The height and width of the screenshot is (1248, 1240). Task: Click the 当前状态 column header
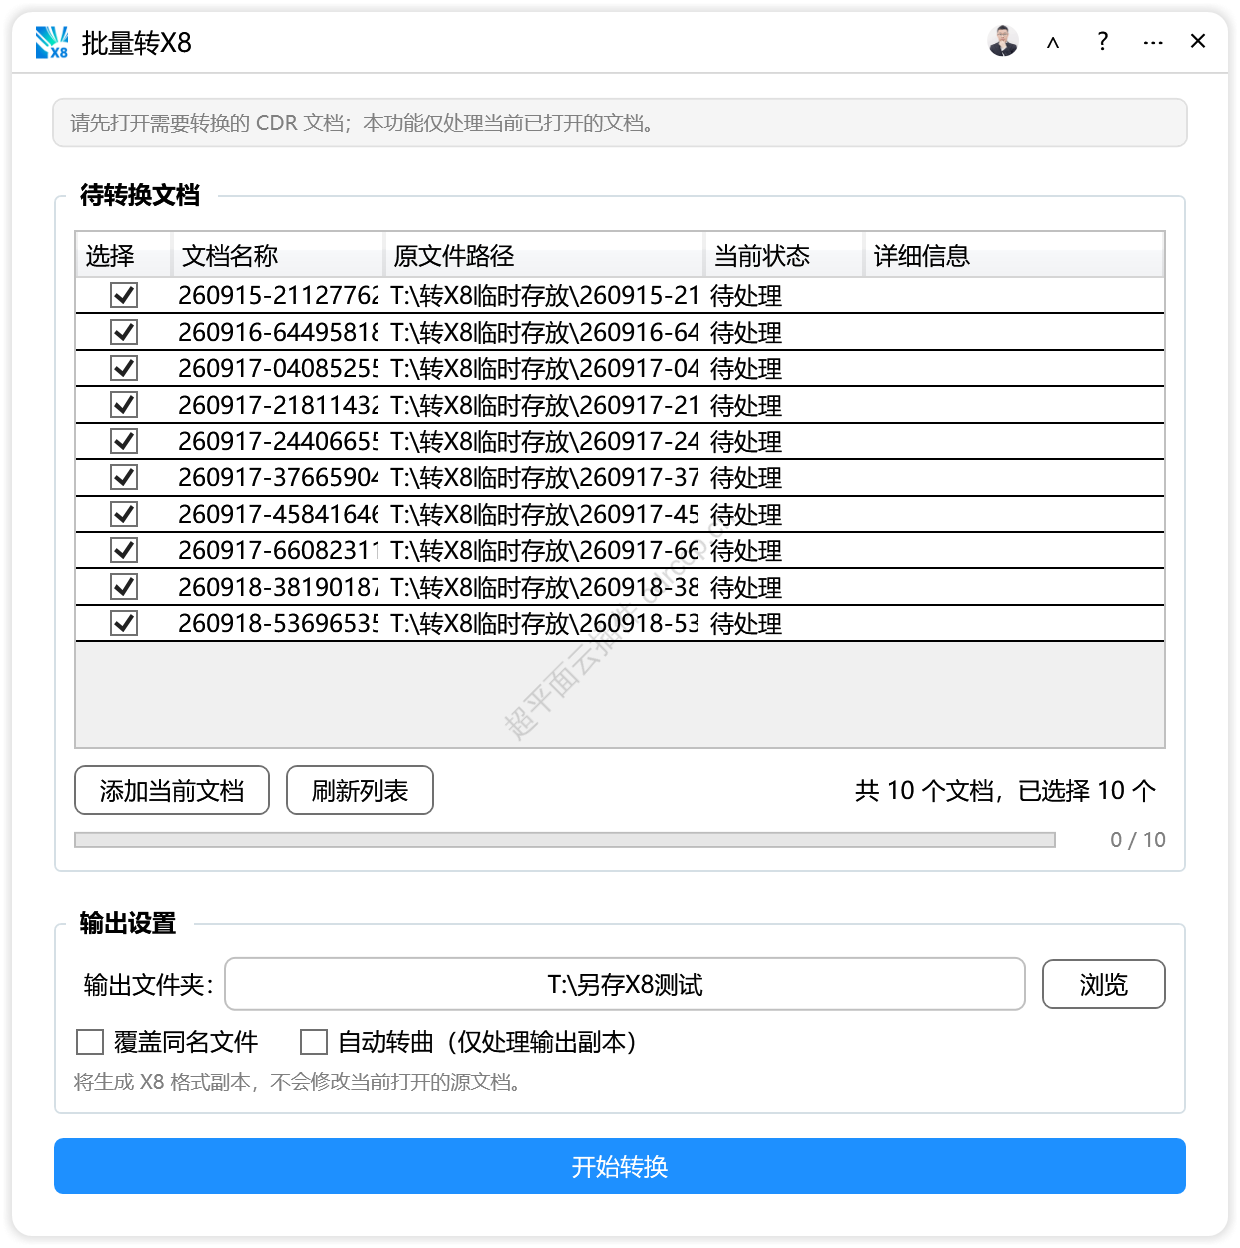(784, 255)
